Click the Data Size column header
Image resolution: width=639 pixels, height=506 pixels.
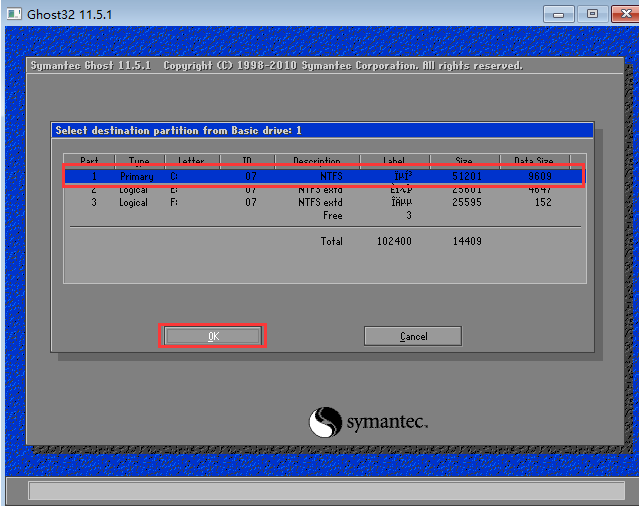pyautogui.click(x=533, y=161)
